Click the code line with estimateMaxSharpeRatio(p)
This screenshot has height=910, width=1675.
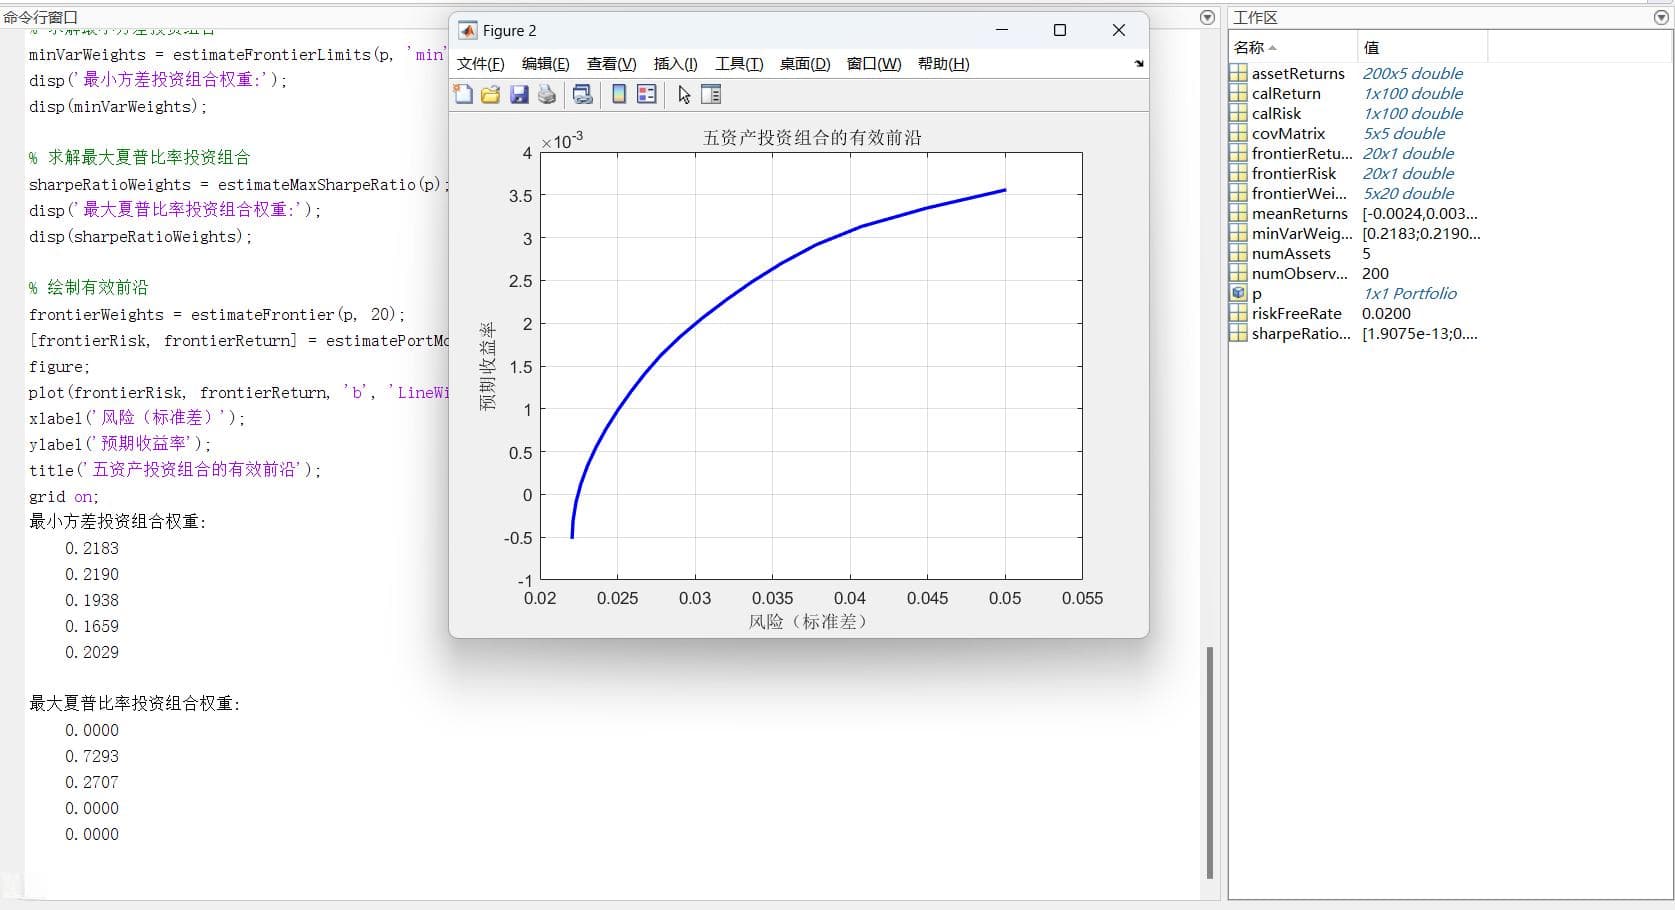tap(240, 184)
